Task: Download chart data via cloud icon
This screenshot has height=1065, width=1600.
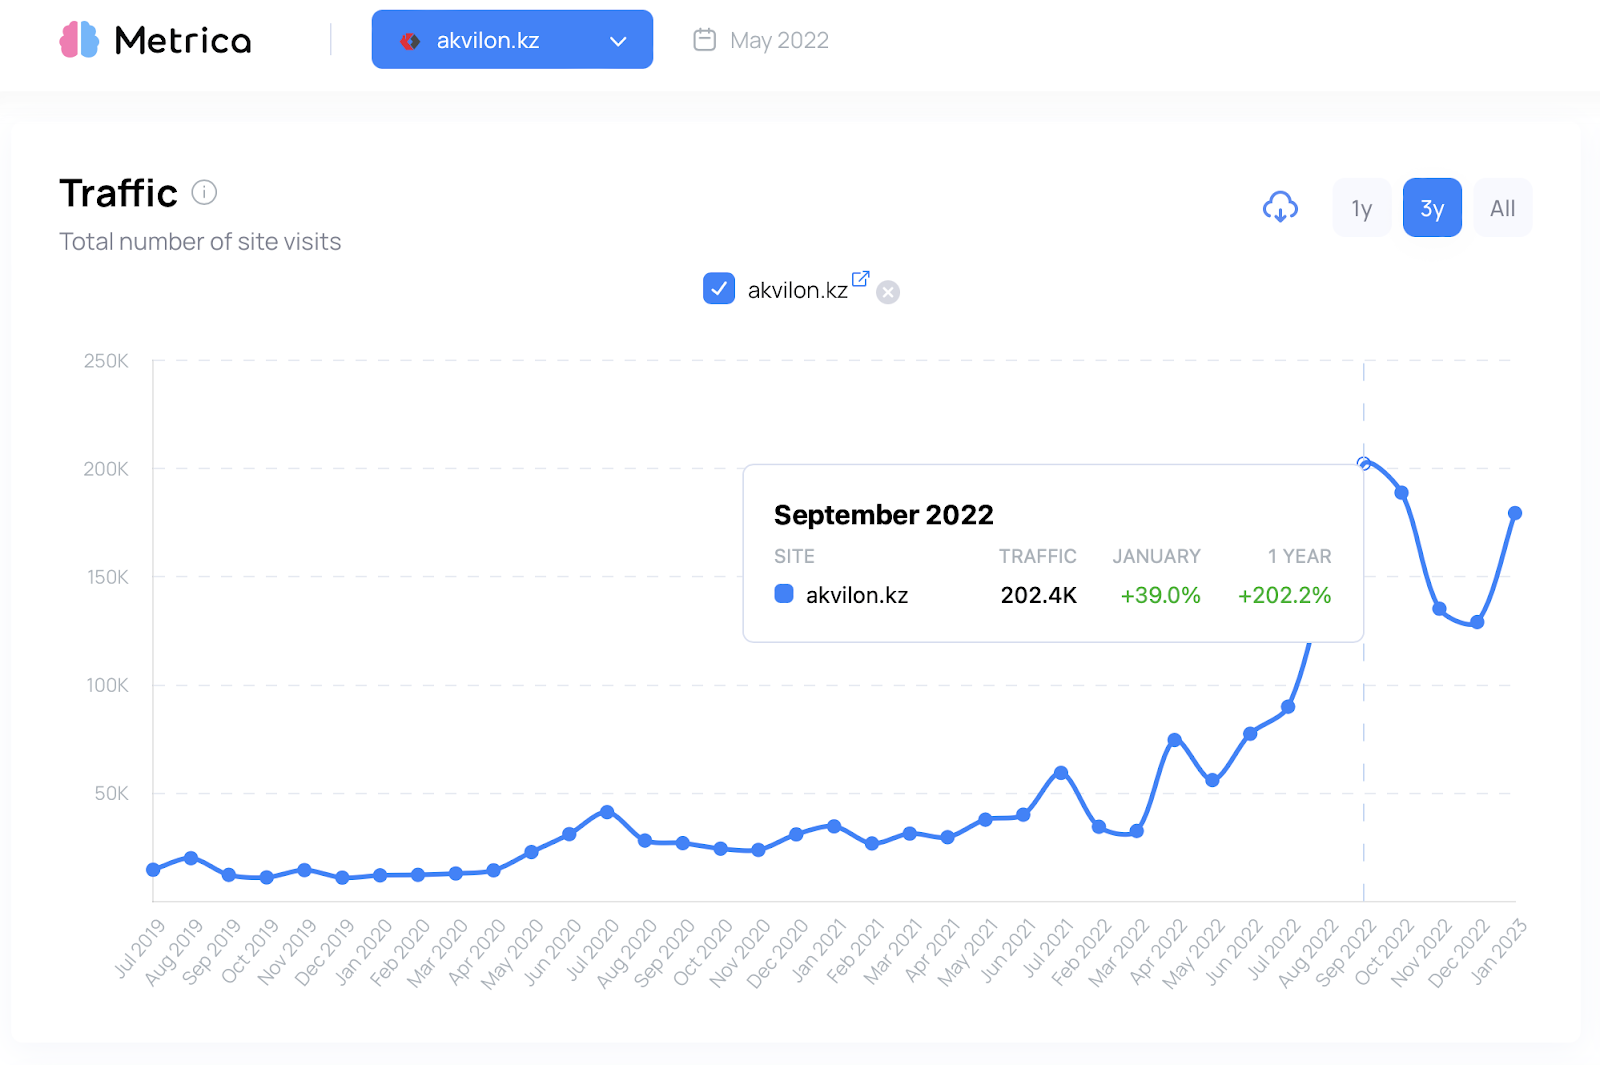Action: point(1280,207)
